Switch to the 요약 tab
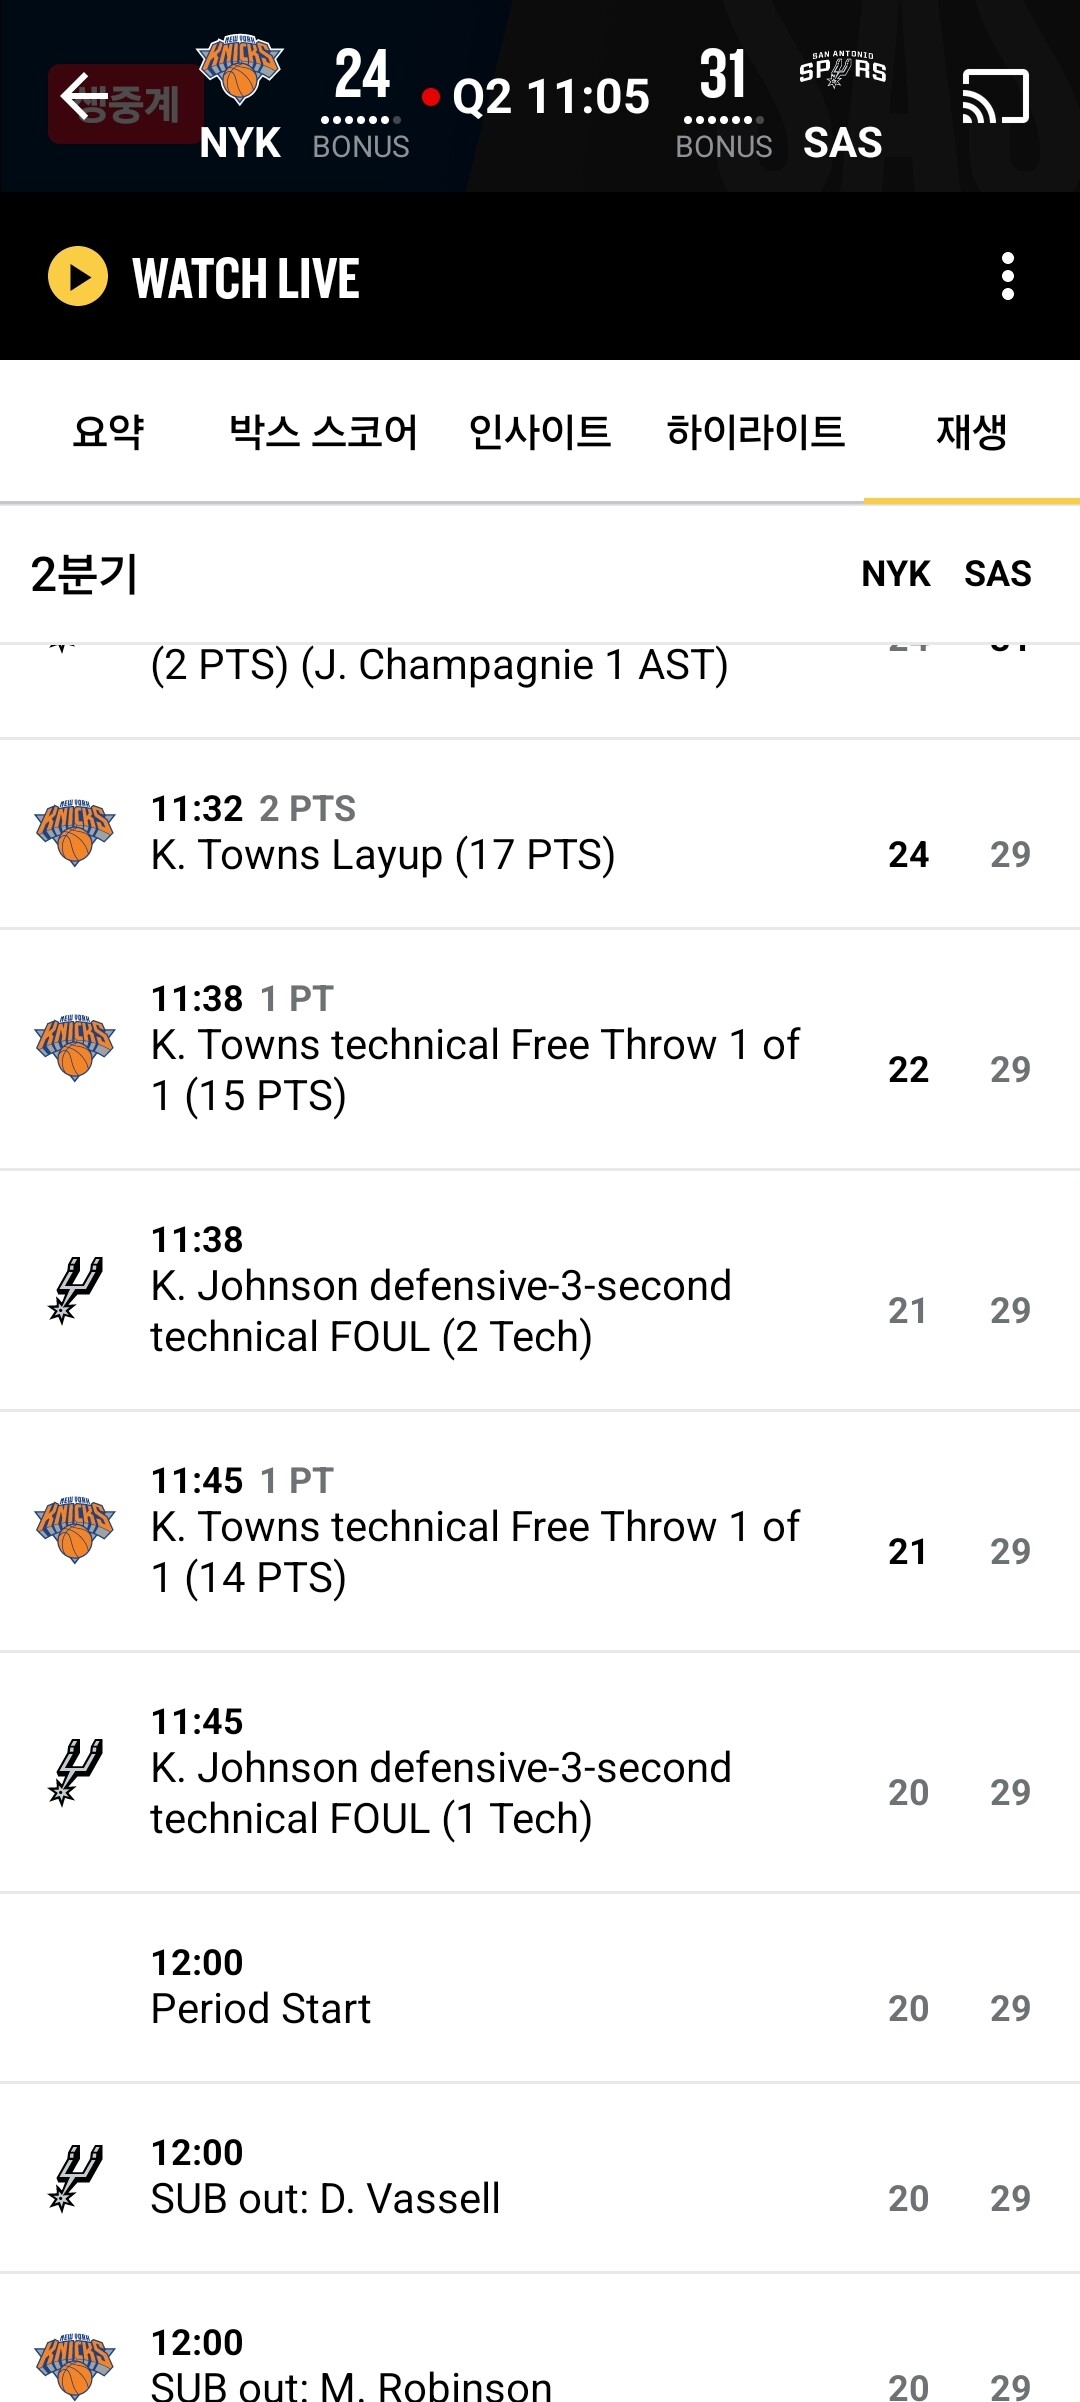The width and height of the screenshot is (1080, 2402). click(108, 432)
